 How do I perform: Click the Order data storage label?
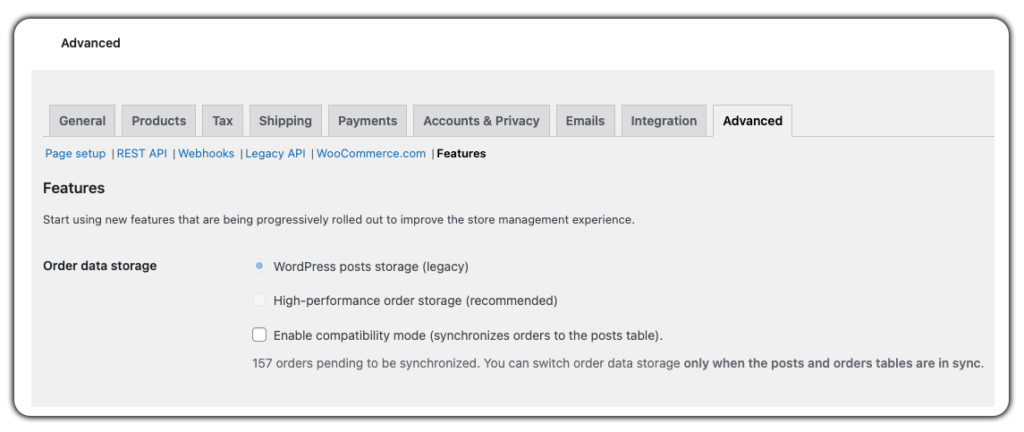pyautogui.click(x=100, y=266)
